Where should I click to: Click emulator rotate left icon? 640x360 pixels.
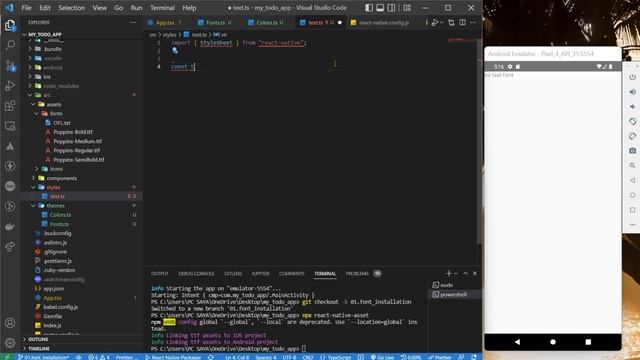tap(632, 121)
